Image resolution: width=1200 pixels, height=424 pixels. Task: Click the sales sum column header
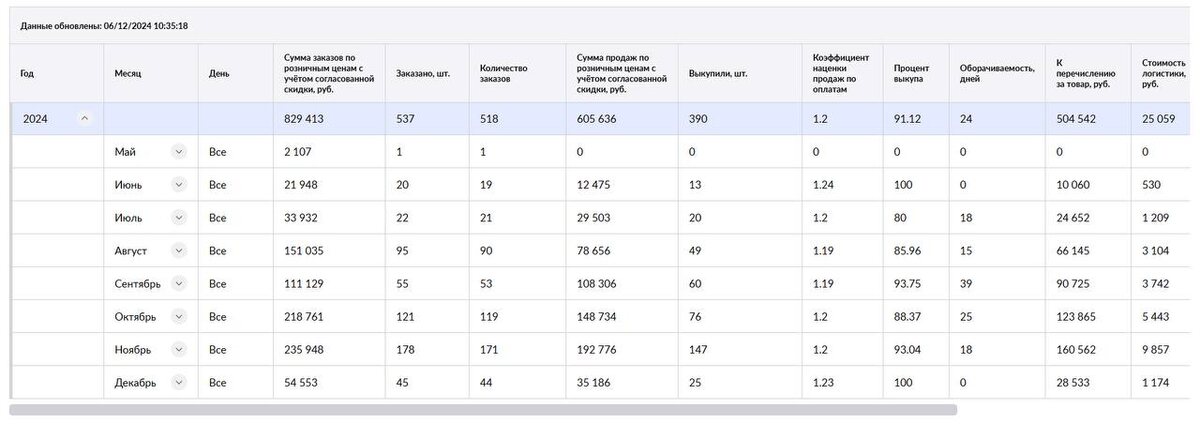click(622, 73)
